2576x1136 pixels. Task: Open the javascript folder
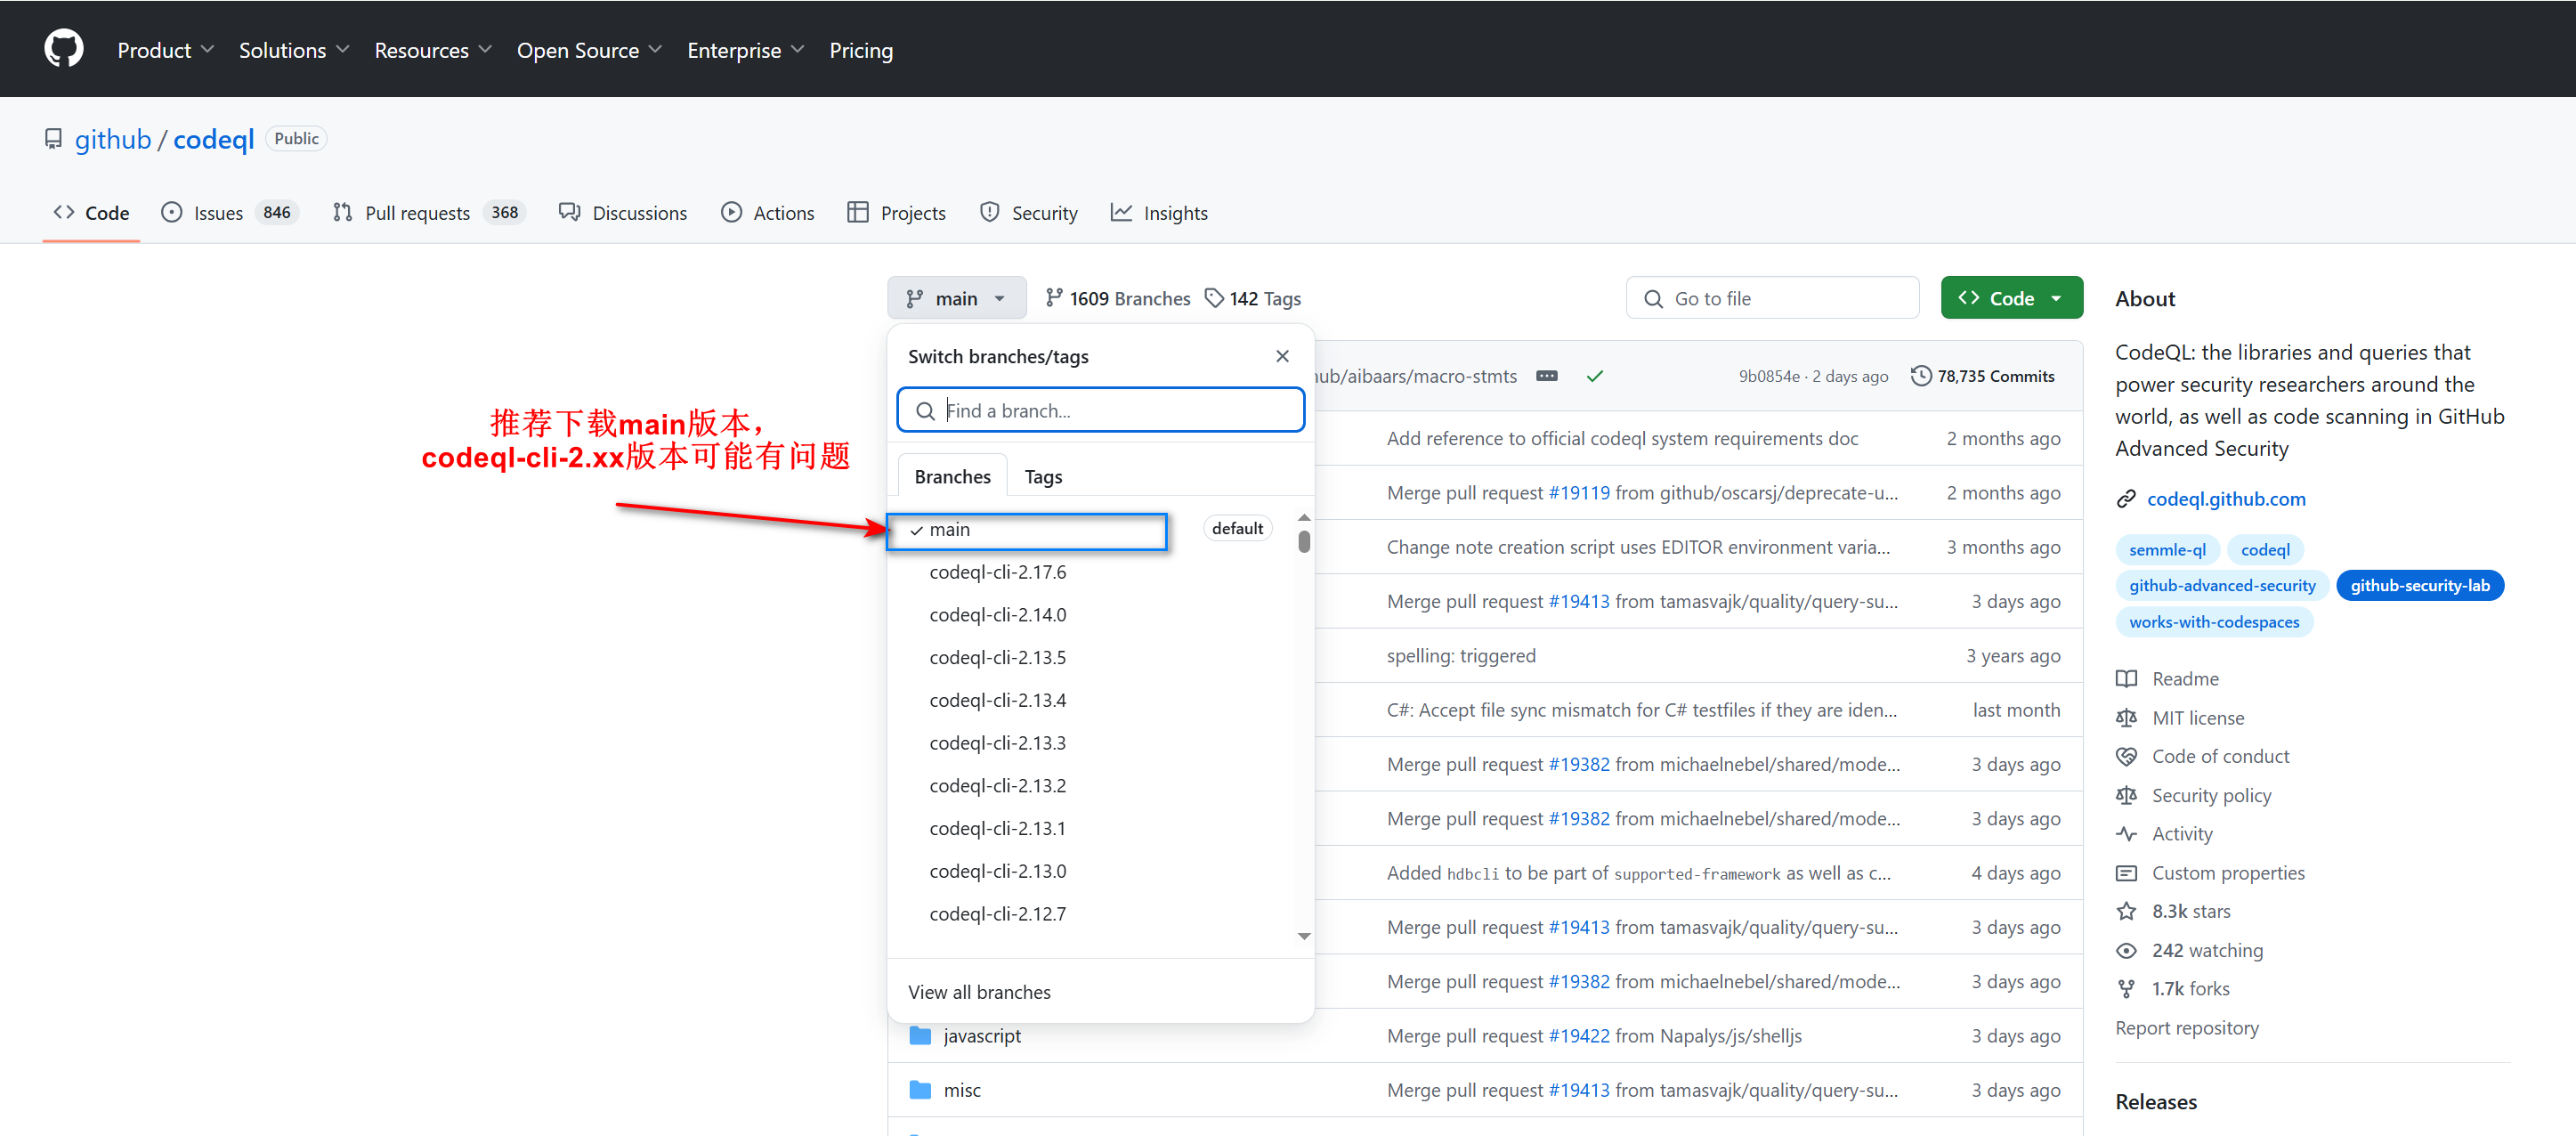[981, 1036]
